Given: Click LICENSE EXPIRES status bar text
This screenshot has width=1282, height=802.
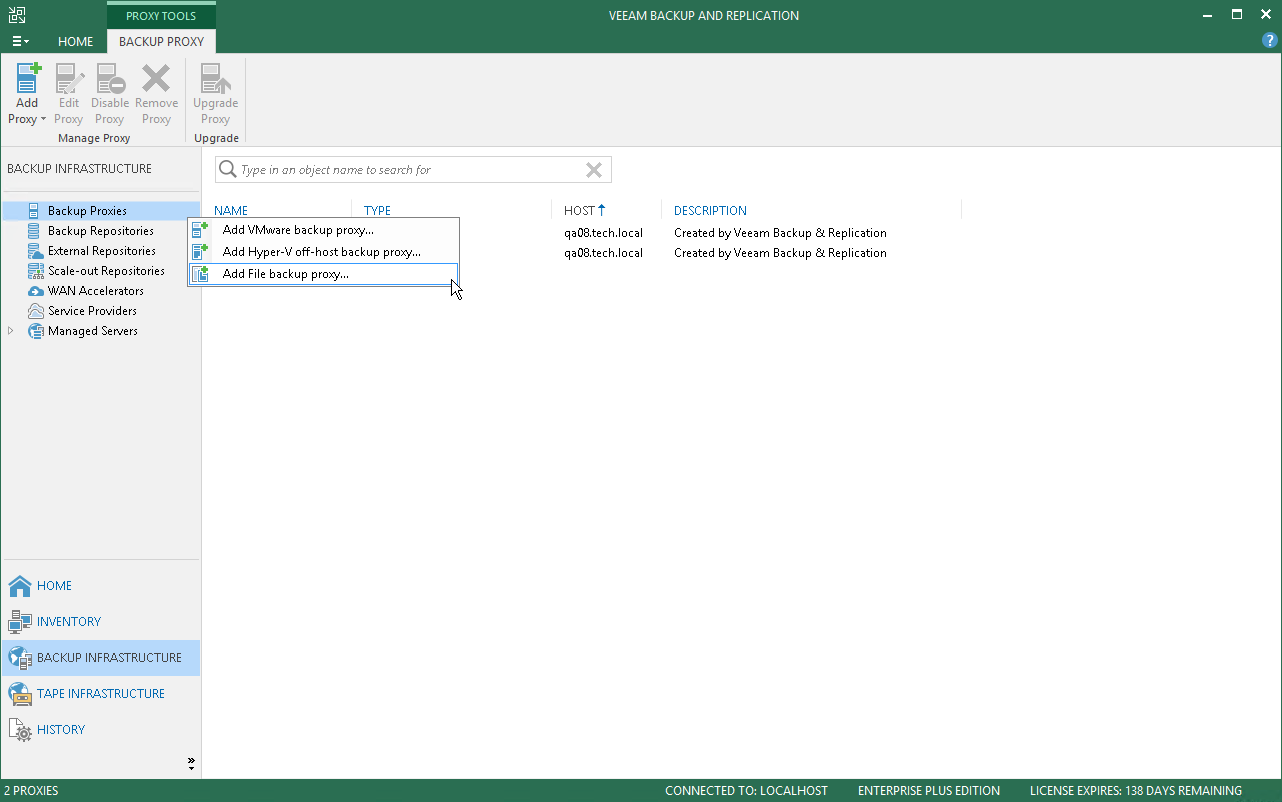Looking at the screenshot, I should pos(1136,791).
